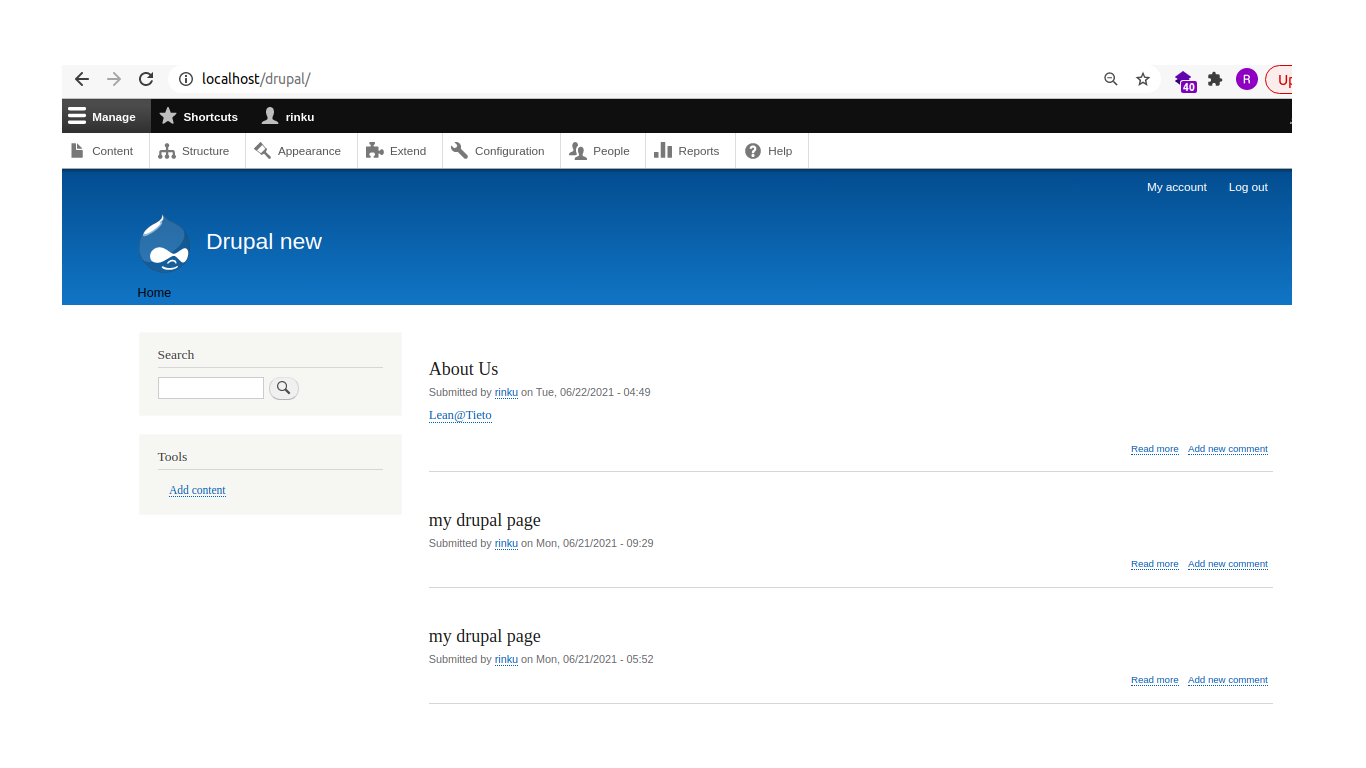Select the Home menu item

coord(154,292)
